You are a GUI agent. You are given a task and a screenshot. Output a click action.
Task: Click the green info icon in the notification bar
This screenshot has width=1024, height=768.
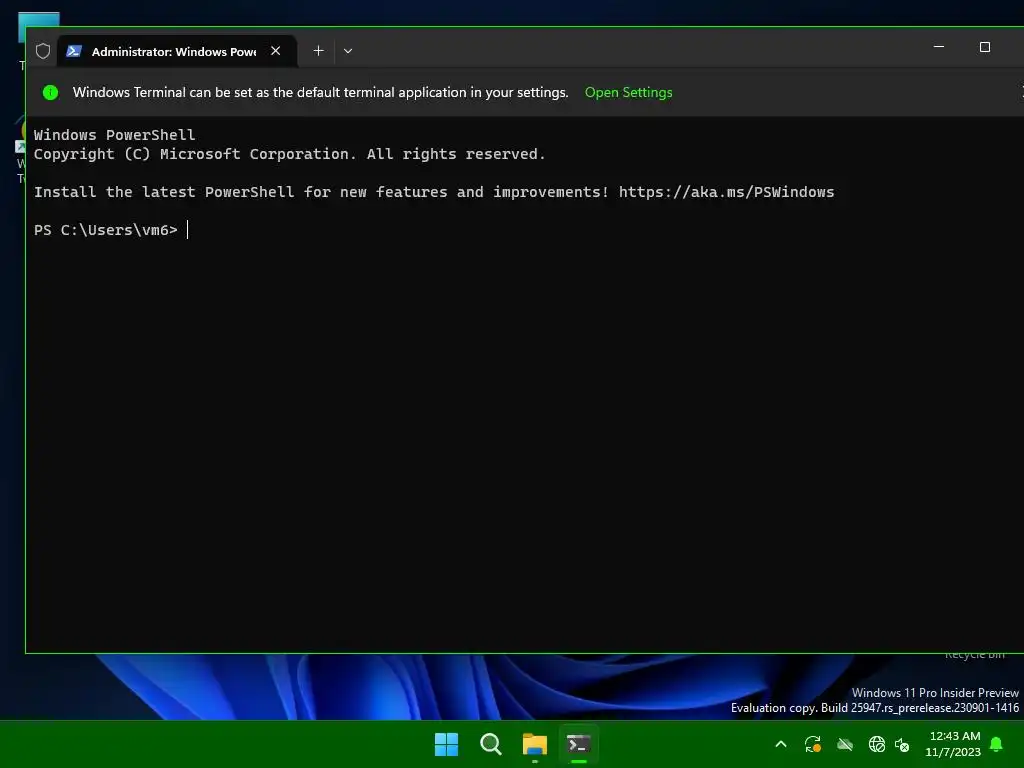(50, 92)
